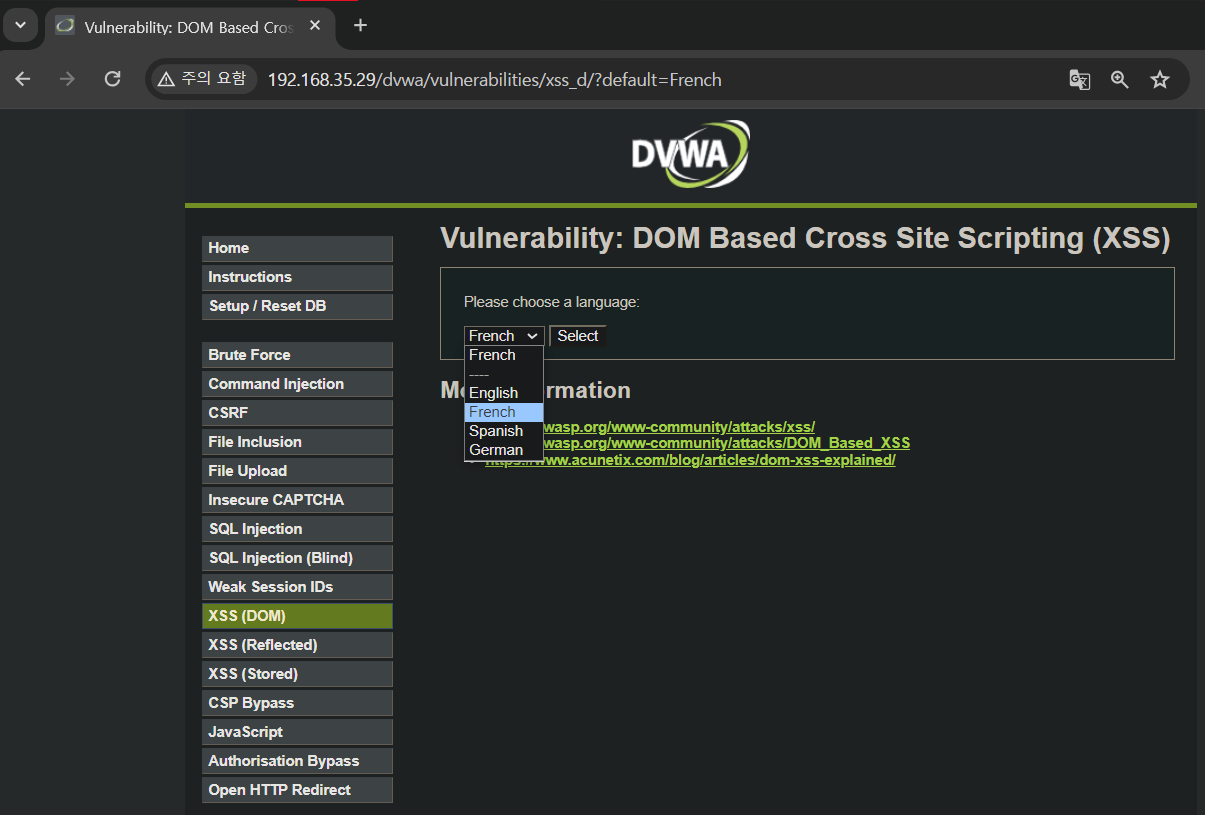This screenshot has height=815, width=1205.
Task: Open the JavaScript module
Action: [x=297, y=732]
